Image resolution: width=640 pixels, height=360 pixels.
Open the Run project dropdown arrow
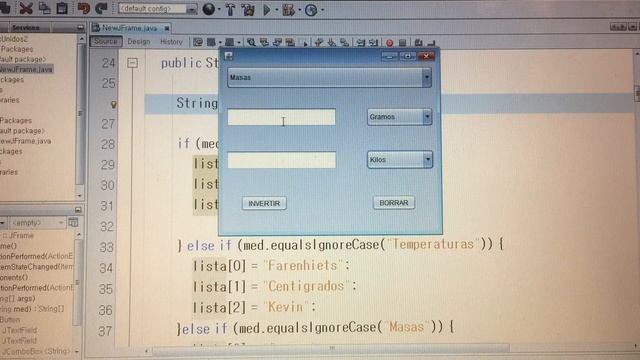click(x=276, y=10)
